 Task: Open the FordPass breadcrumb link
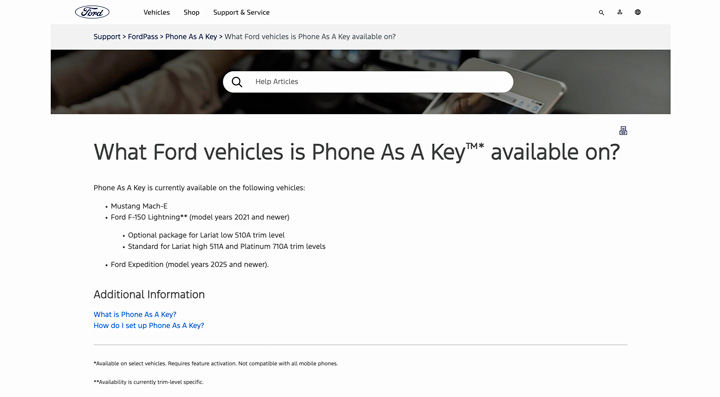click(143, 37)
